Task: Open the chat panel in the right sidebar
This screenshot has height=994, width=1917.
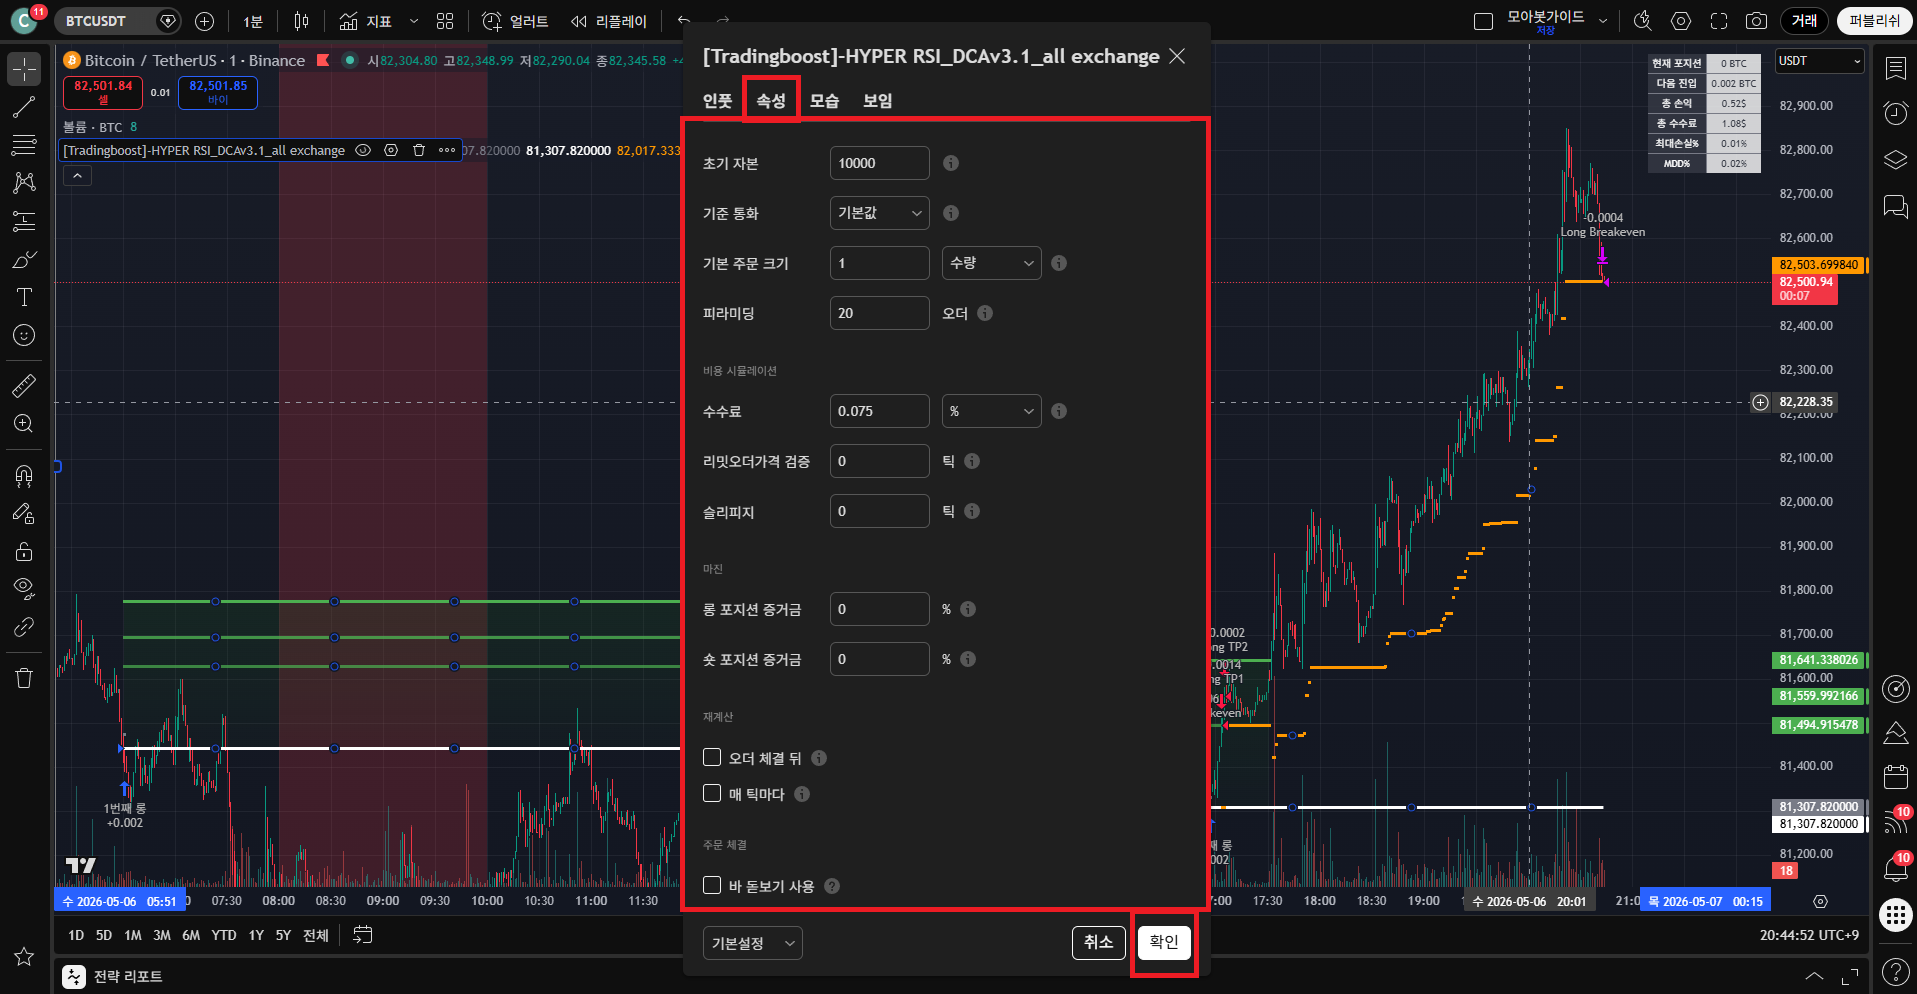Action: click(x=1895, y=206)
